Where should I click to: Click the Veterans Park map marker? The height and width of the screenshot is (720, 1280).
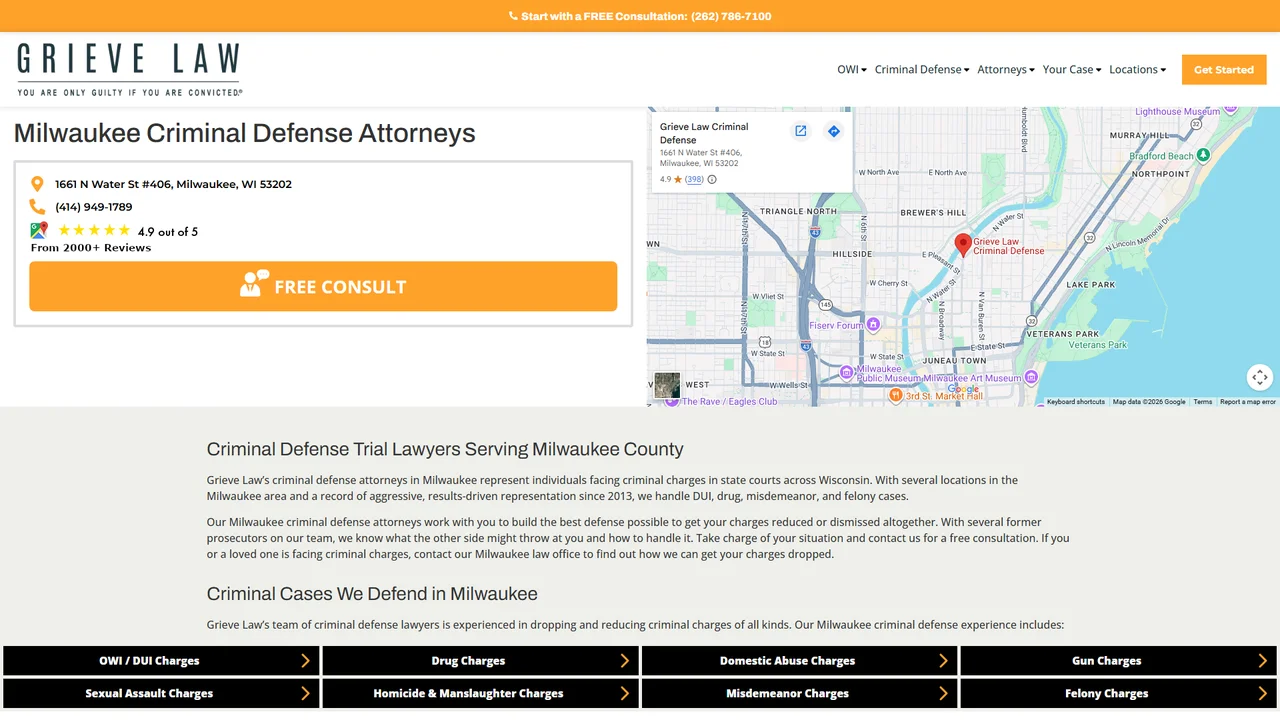coord(1098,345)
